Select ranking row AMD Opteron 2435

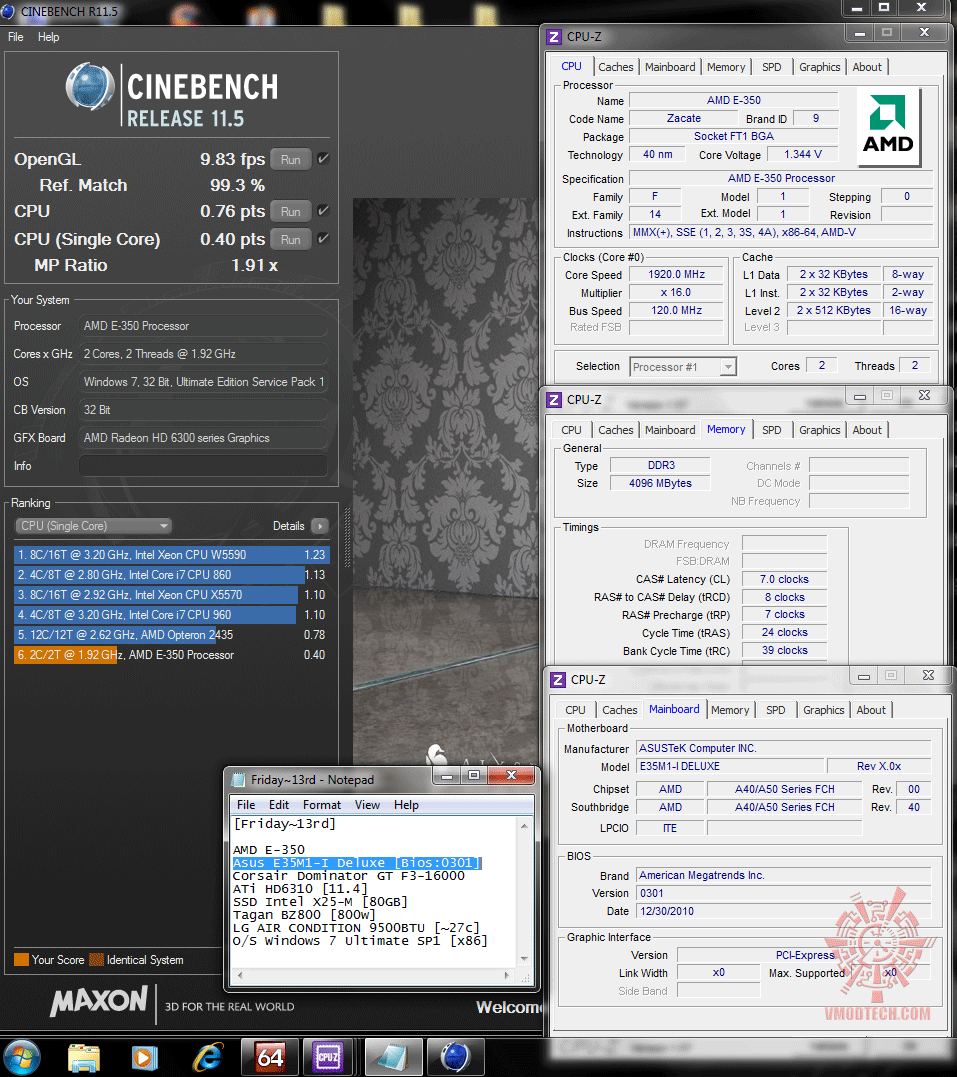[172, 635]
